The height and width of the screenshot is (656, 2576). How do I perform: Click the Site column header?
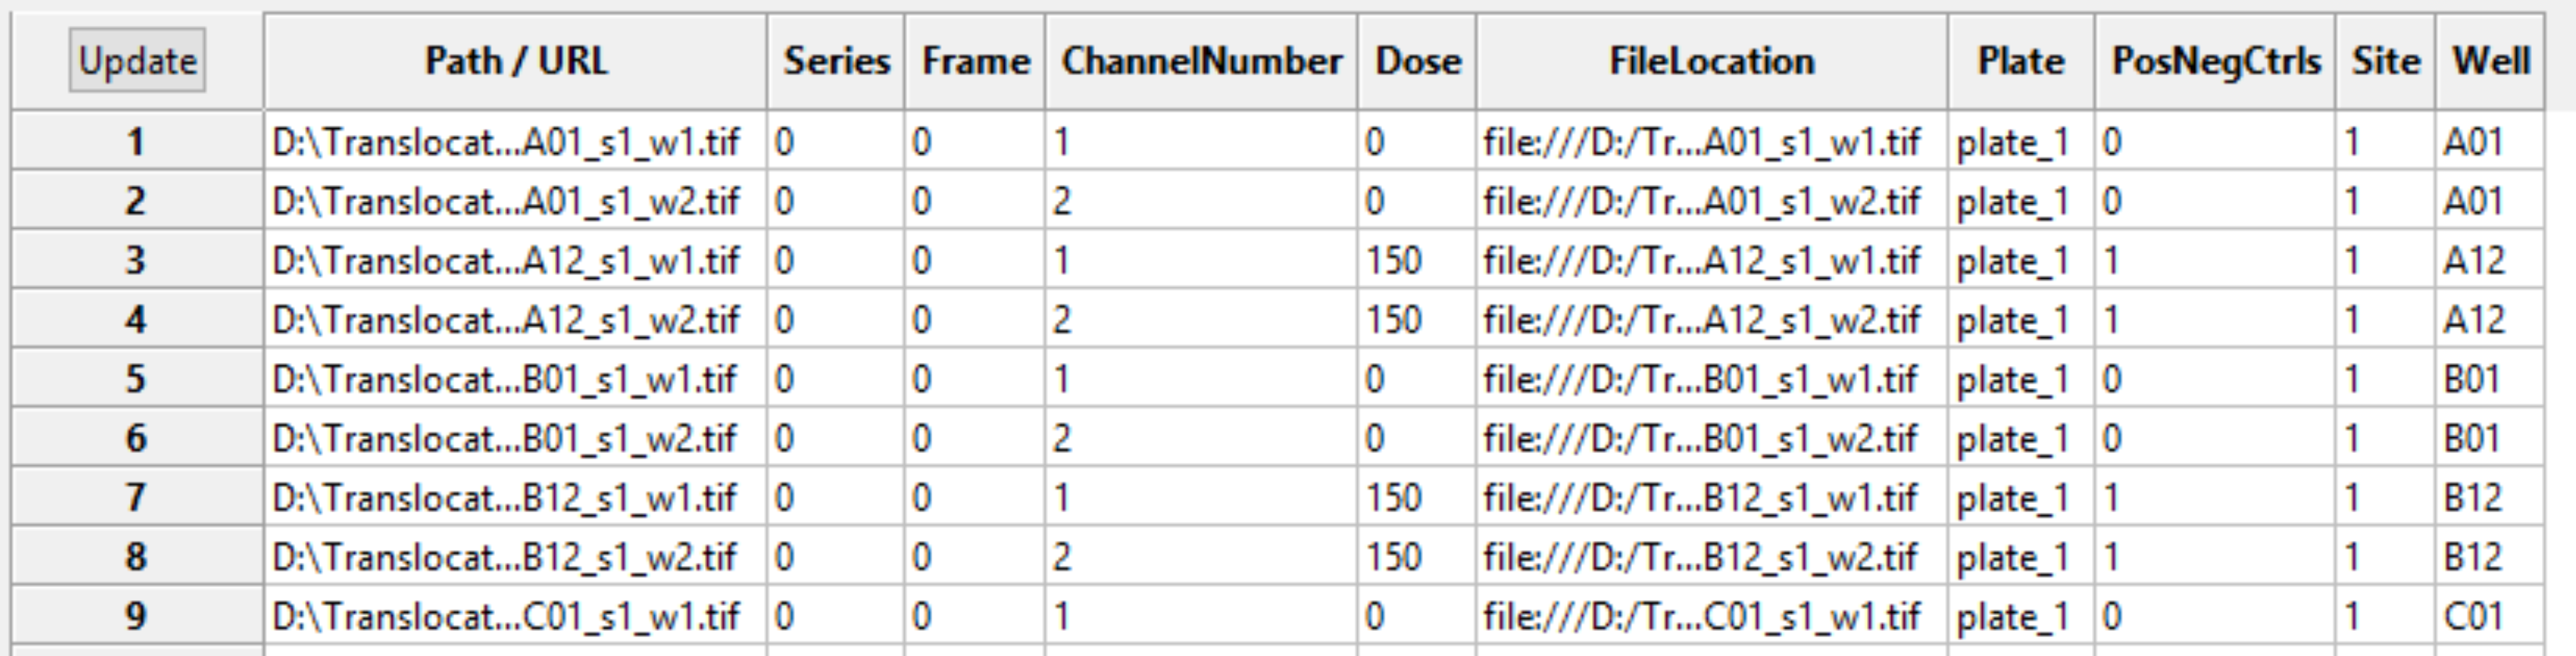2385,61
